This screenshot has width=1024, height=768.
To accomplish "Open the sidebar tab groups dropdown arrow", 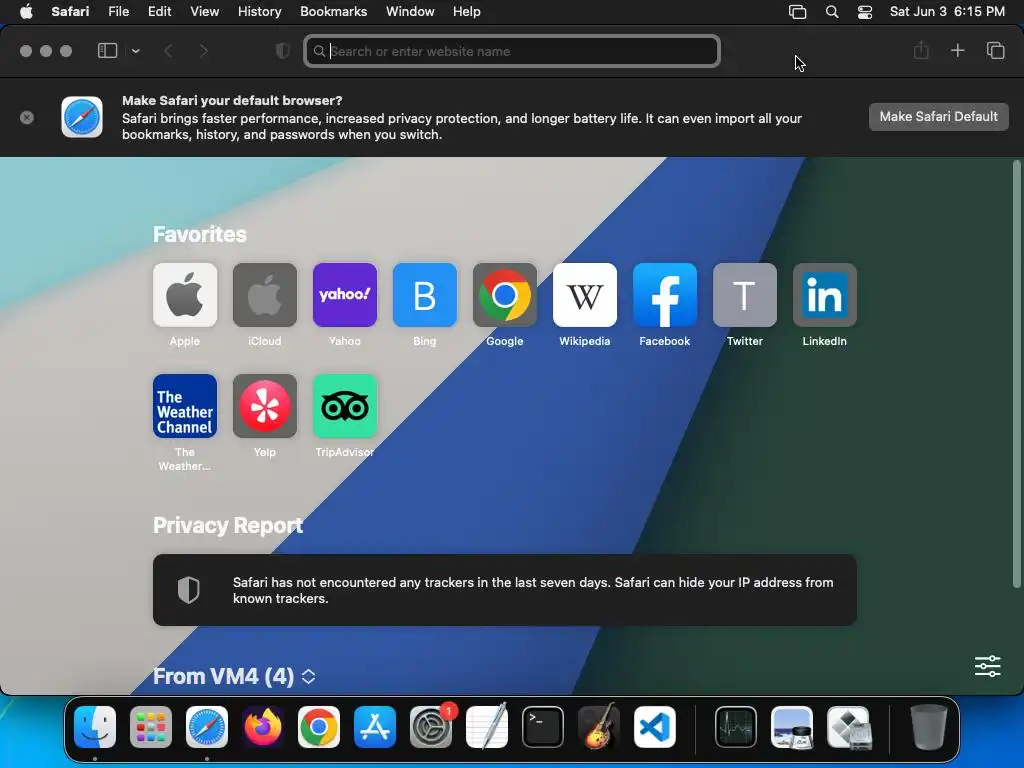I will [x=135, y=50].
